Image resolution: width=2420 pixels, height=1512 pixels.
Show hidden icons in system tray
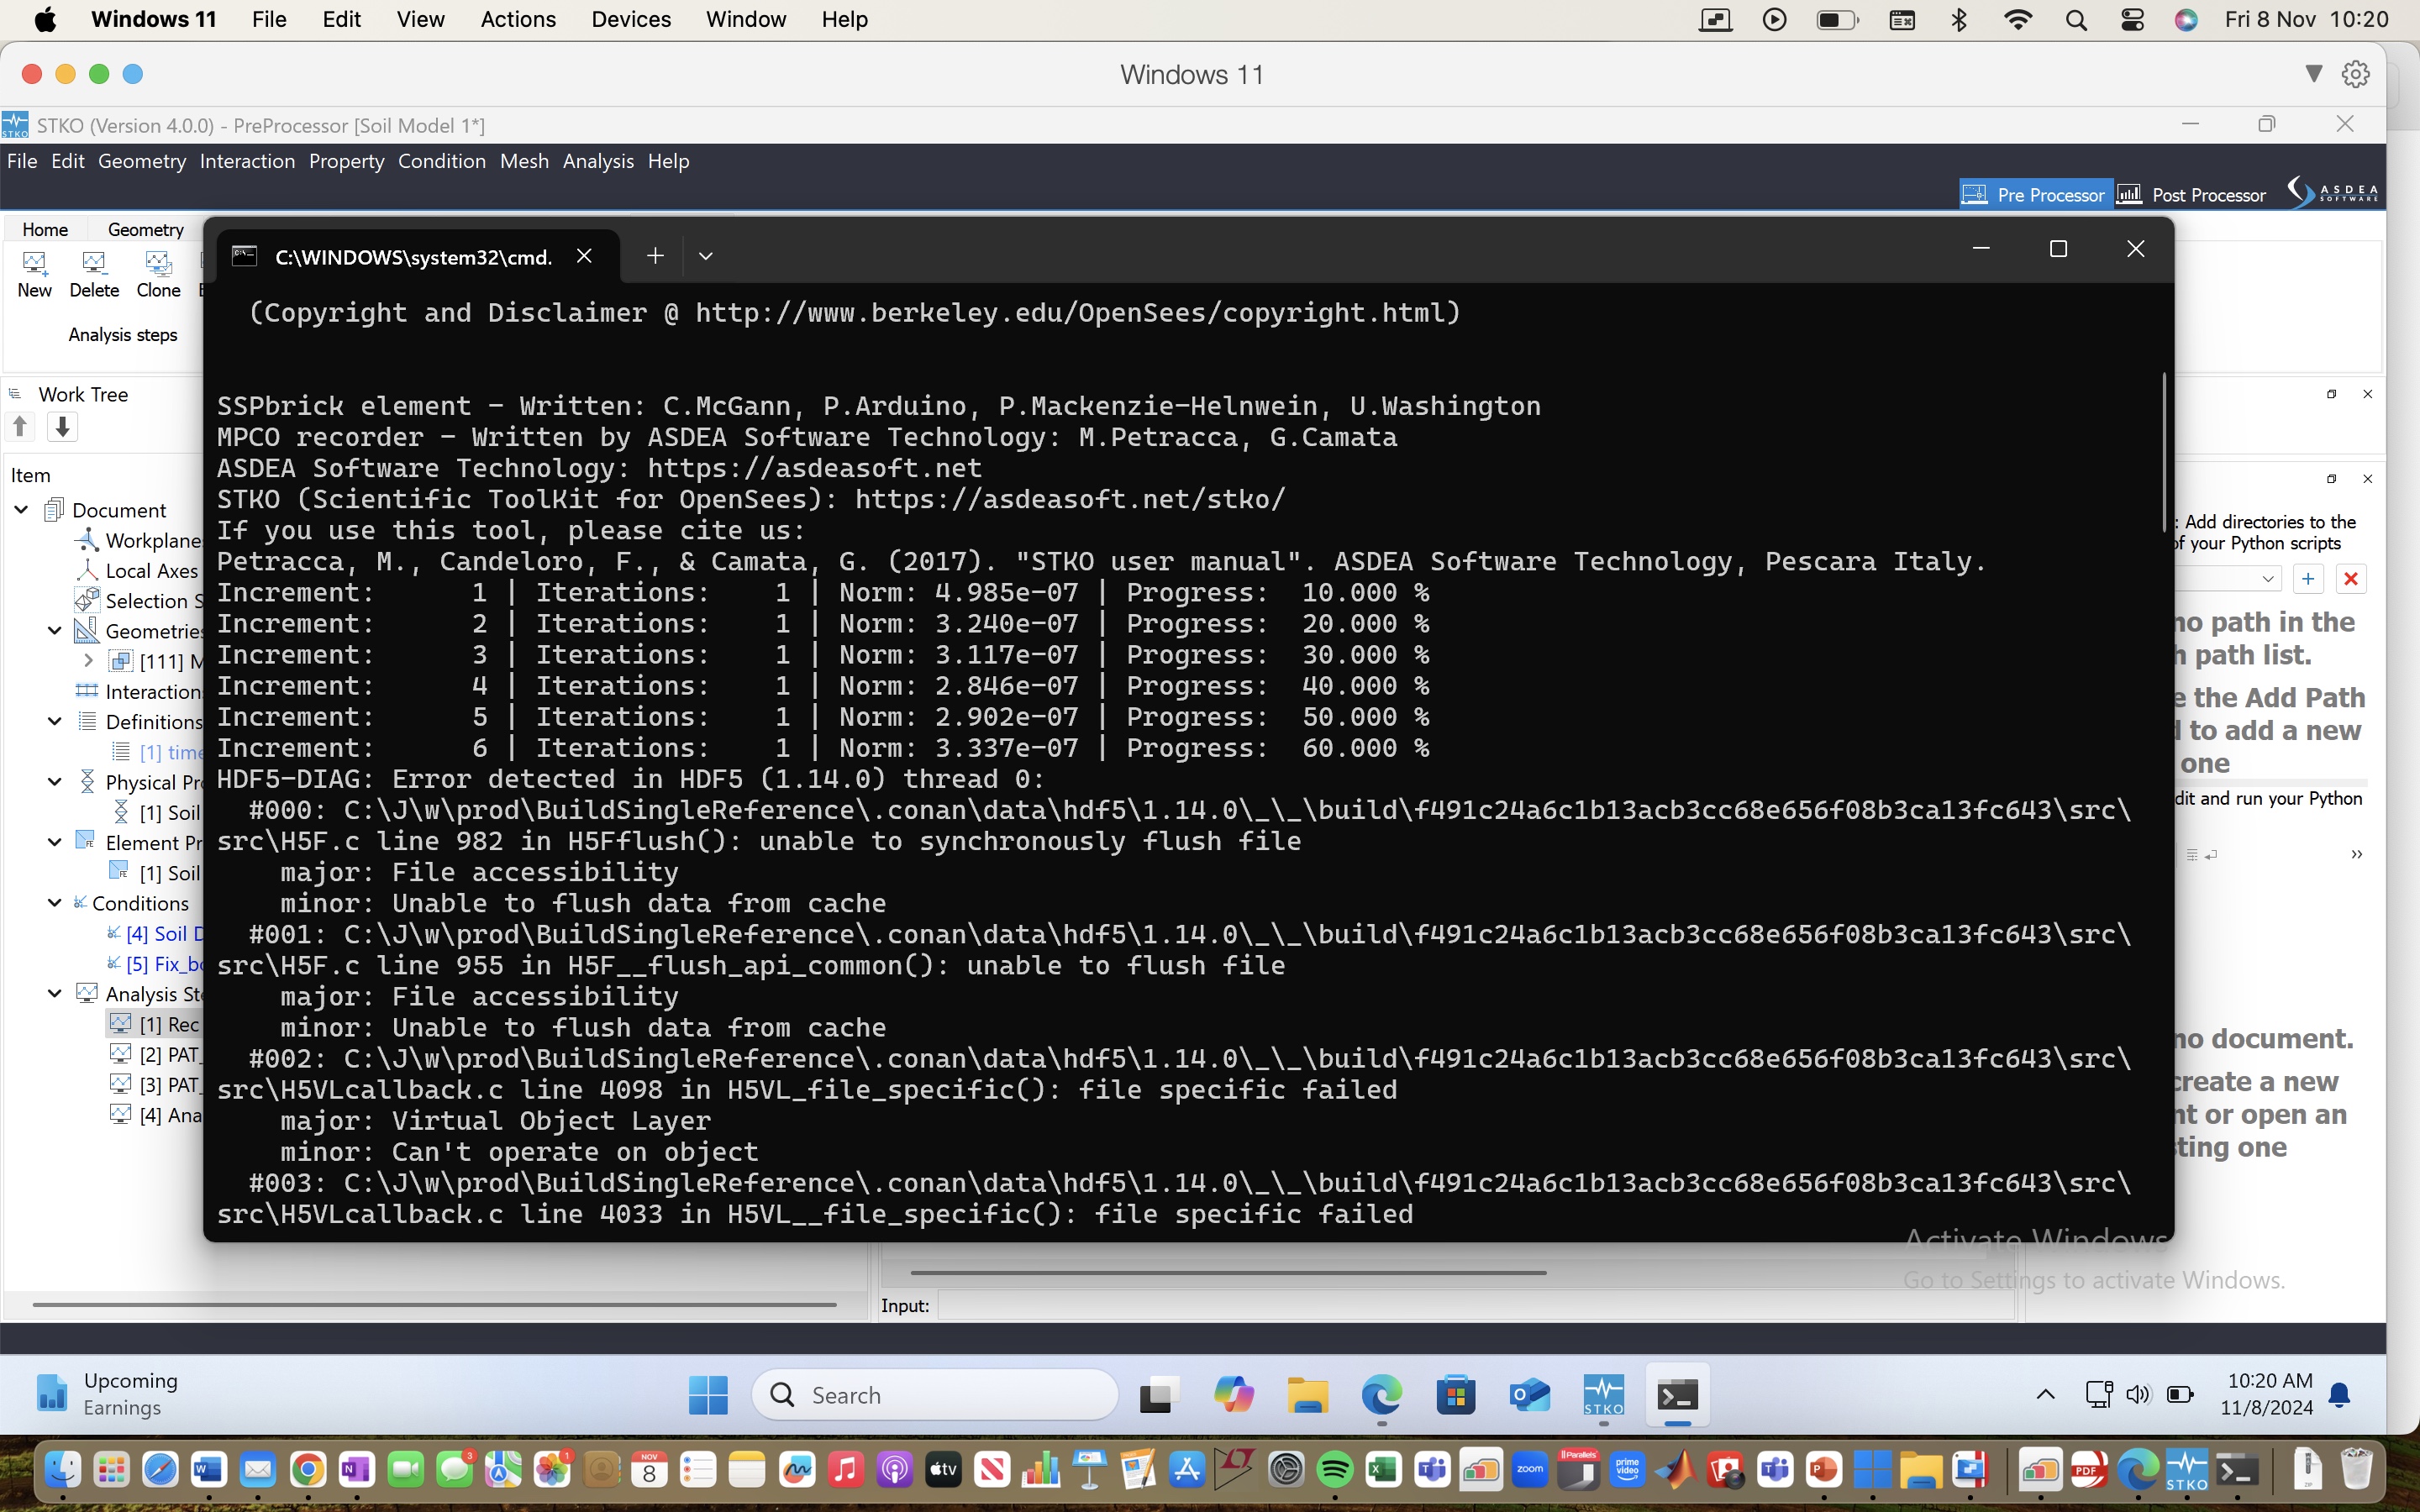point(2046,1395)
